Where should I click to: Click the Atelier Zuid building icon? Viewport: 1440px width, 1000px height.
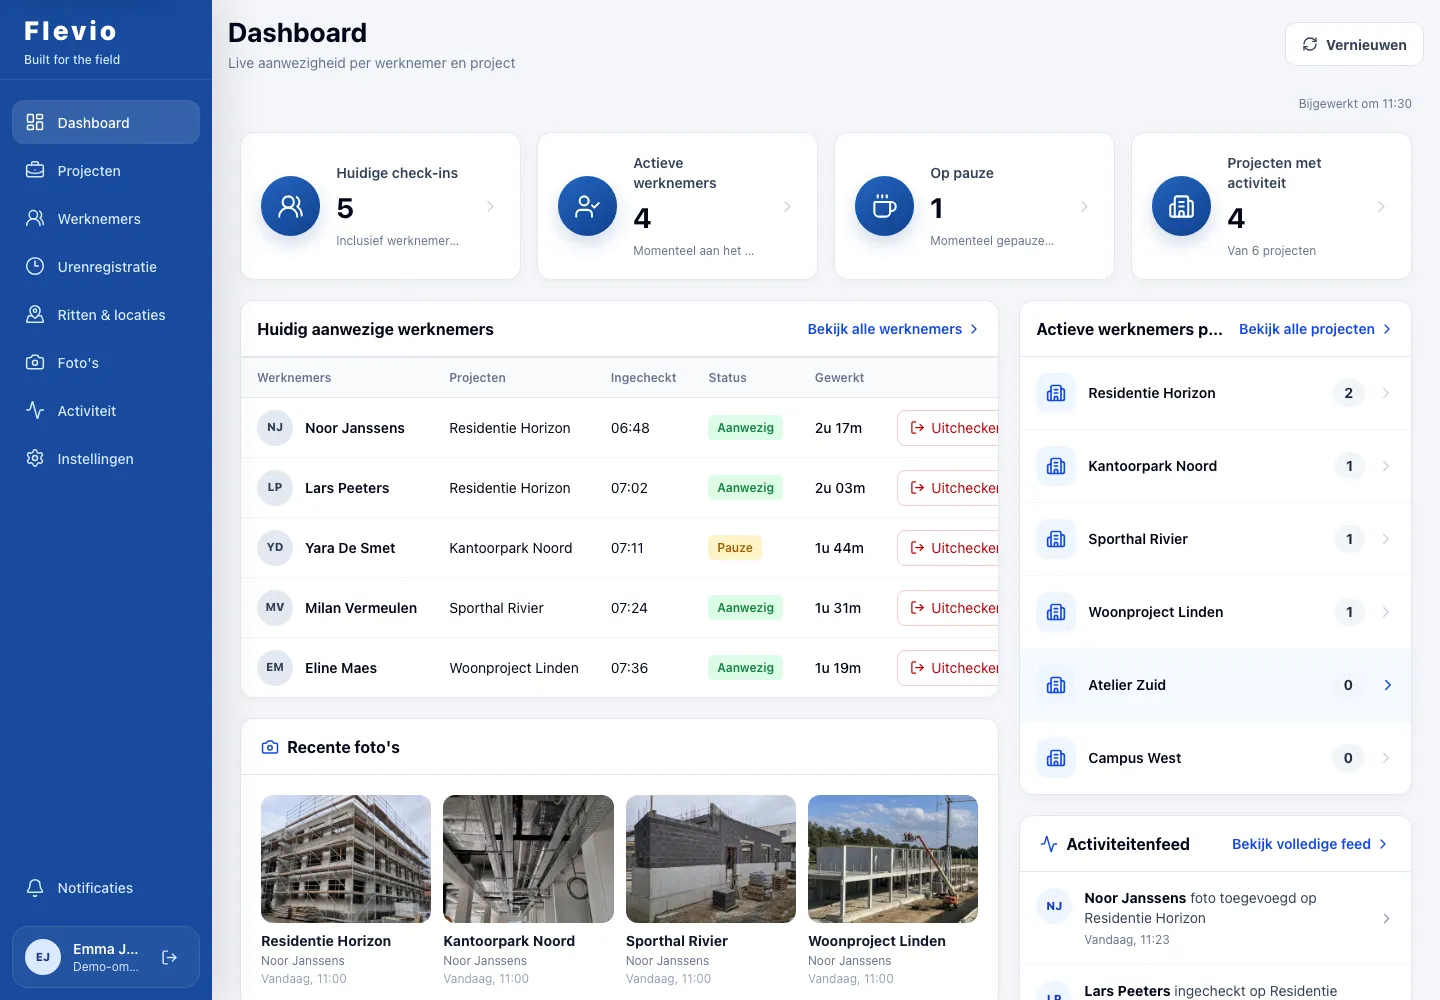pos(1056,685)
